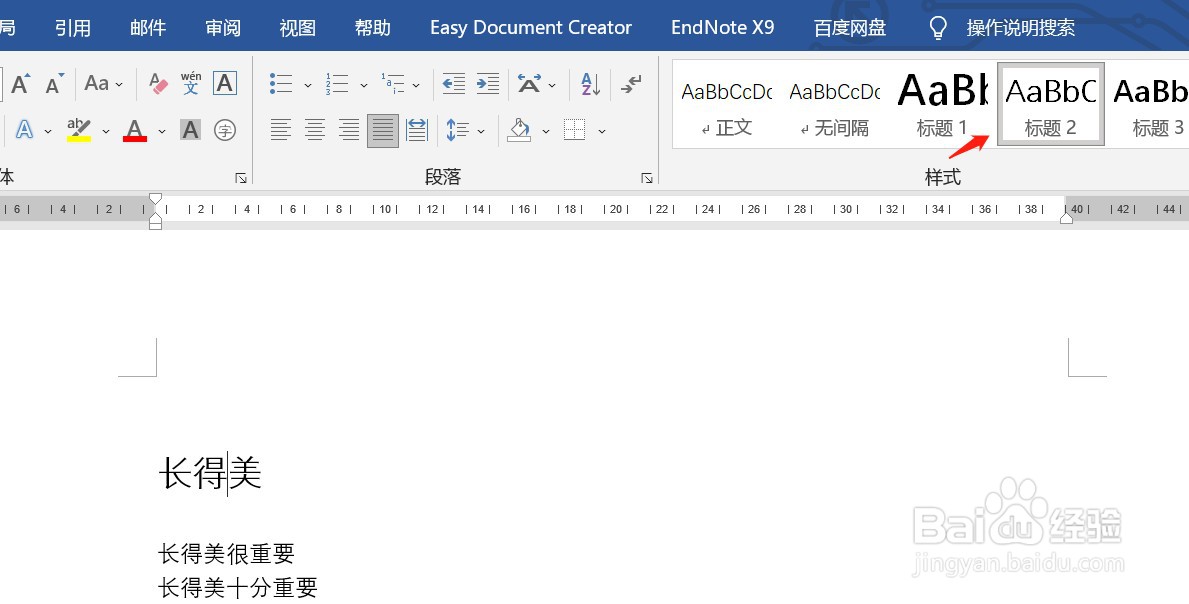
Task: Select the bulleted list icon
Action: (281, 84)
